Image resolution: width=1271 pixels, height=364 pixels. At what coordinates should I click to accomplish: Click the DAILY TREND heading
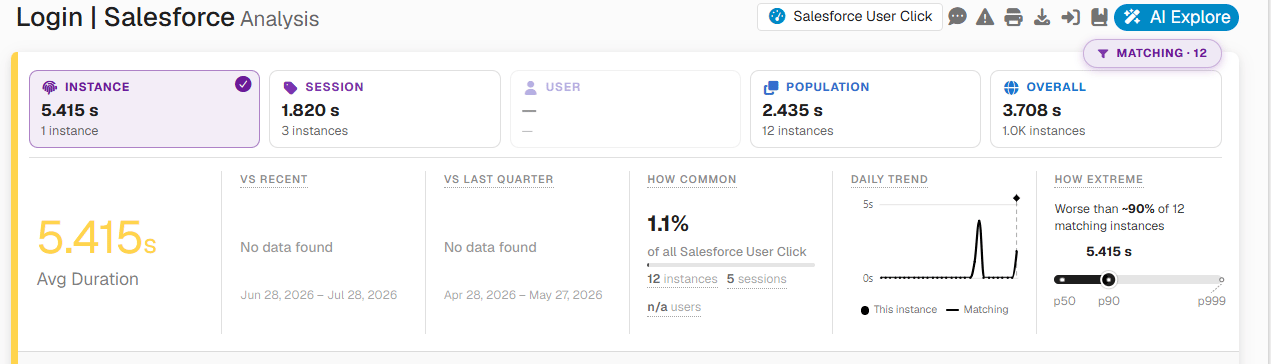tap(889, 180)
